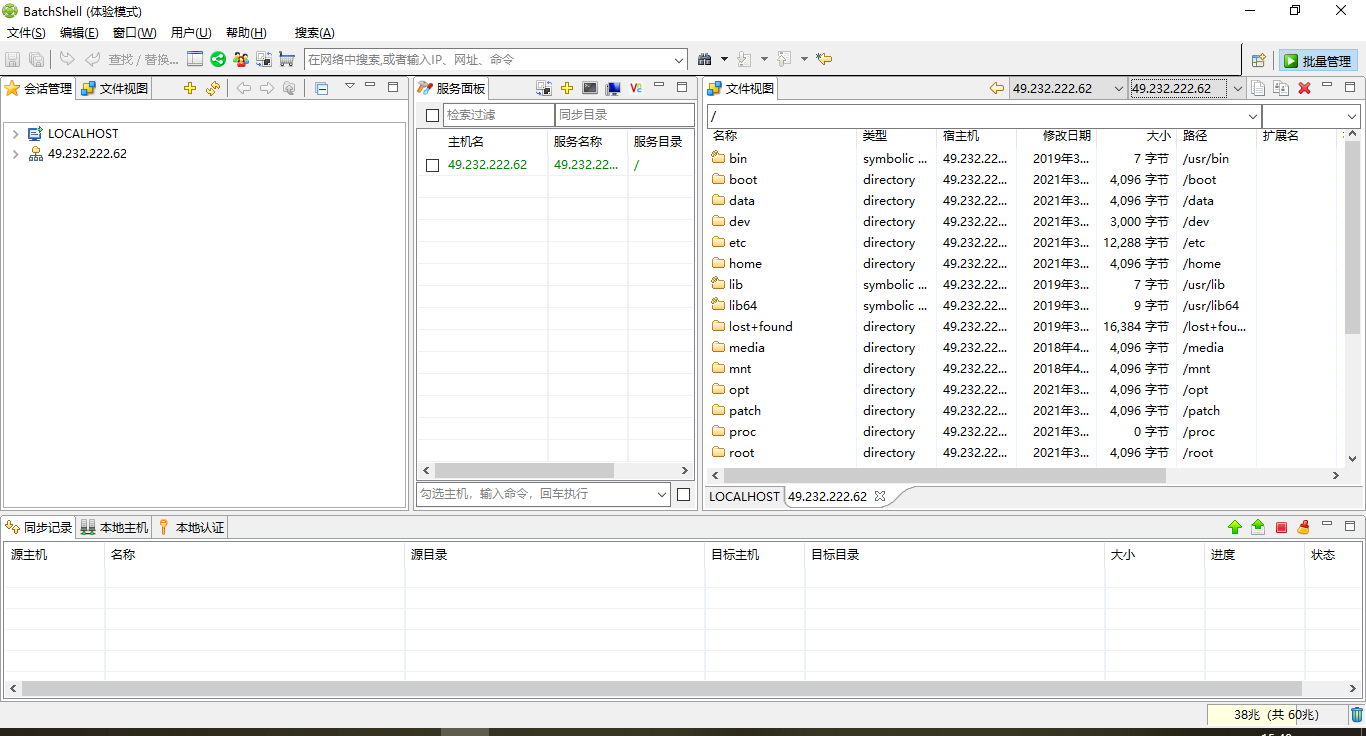Screen dimensions: 1366x736
Task: Add new session with yellow plus in 会话管理
Action: pyautogui.click(x=190, y=88)
